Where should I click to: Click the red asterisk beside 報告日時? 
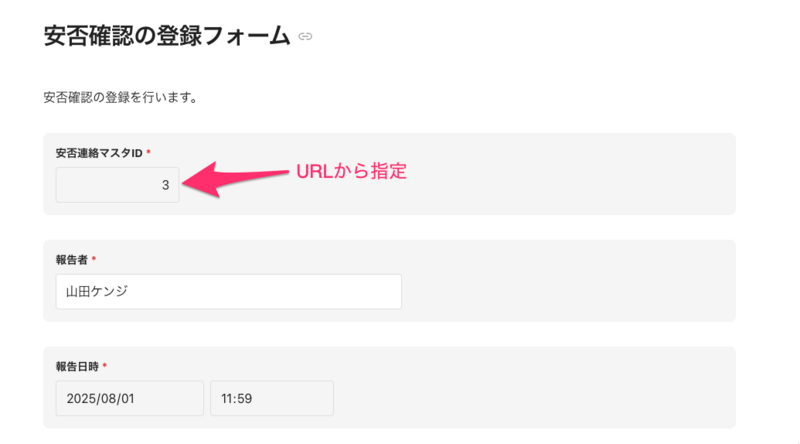pos(105,367)
